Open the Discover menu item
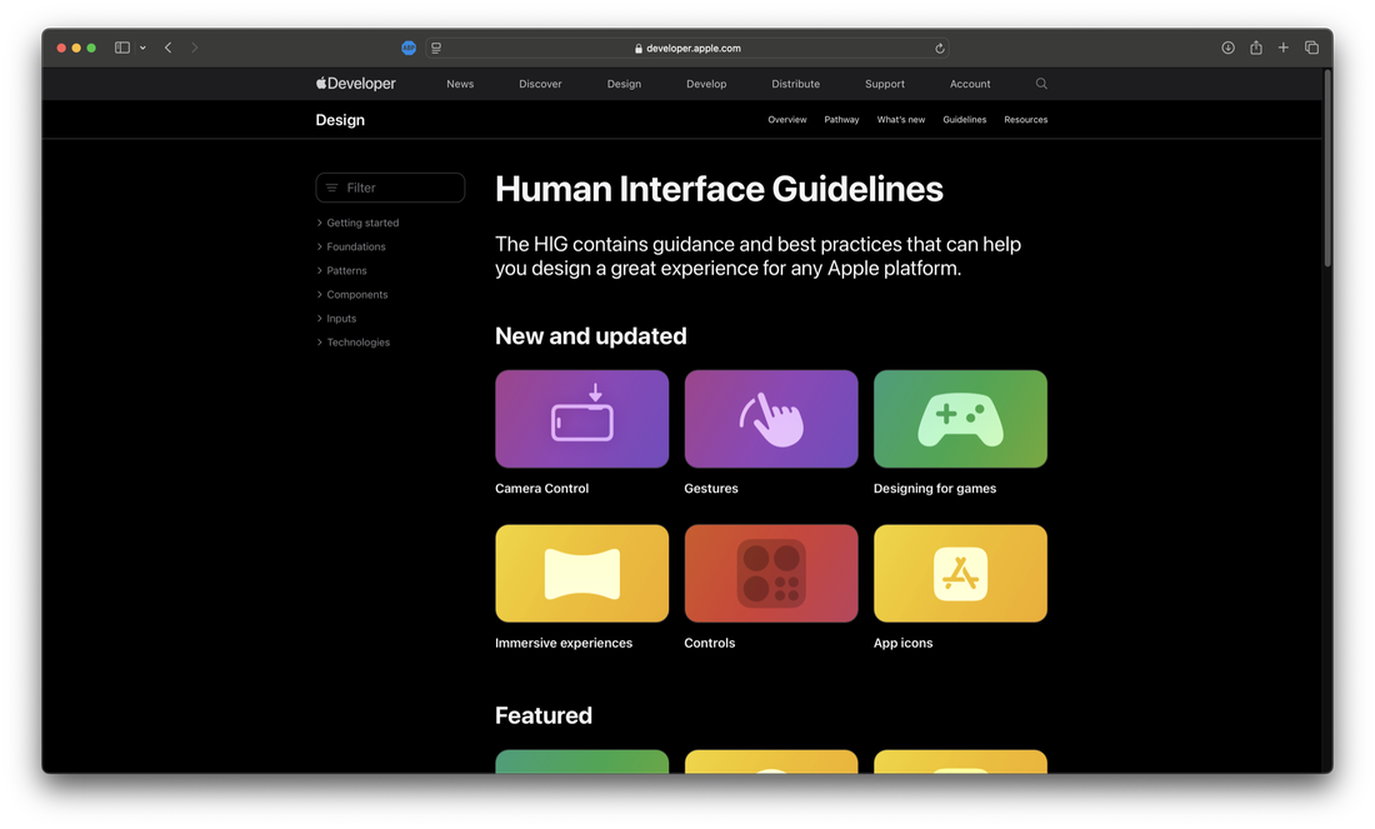Screen dimensions: 1375x829 [540, 84]
